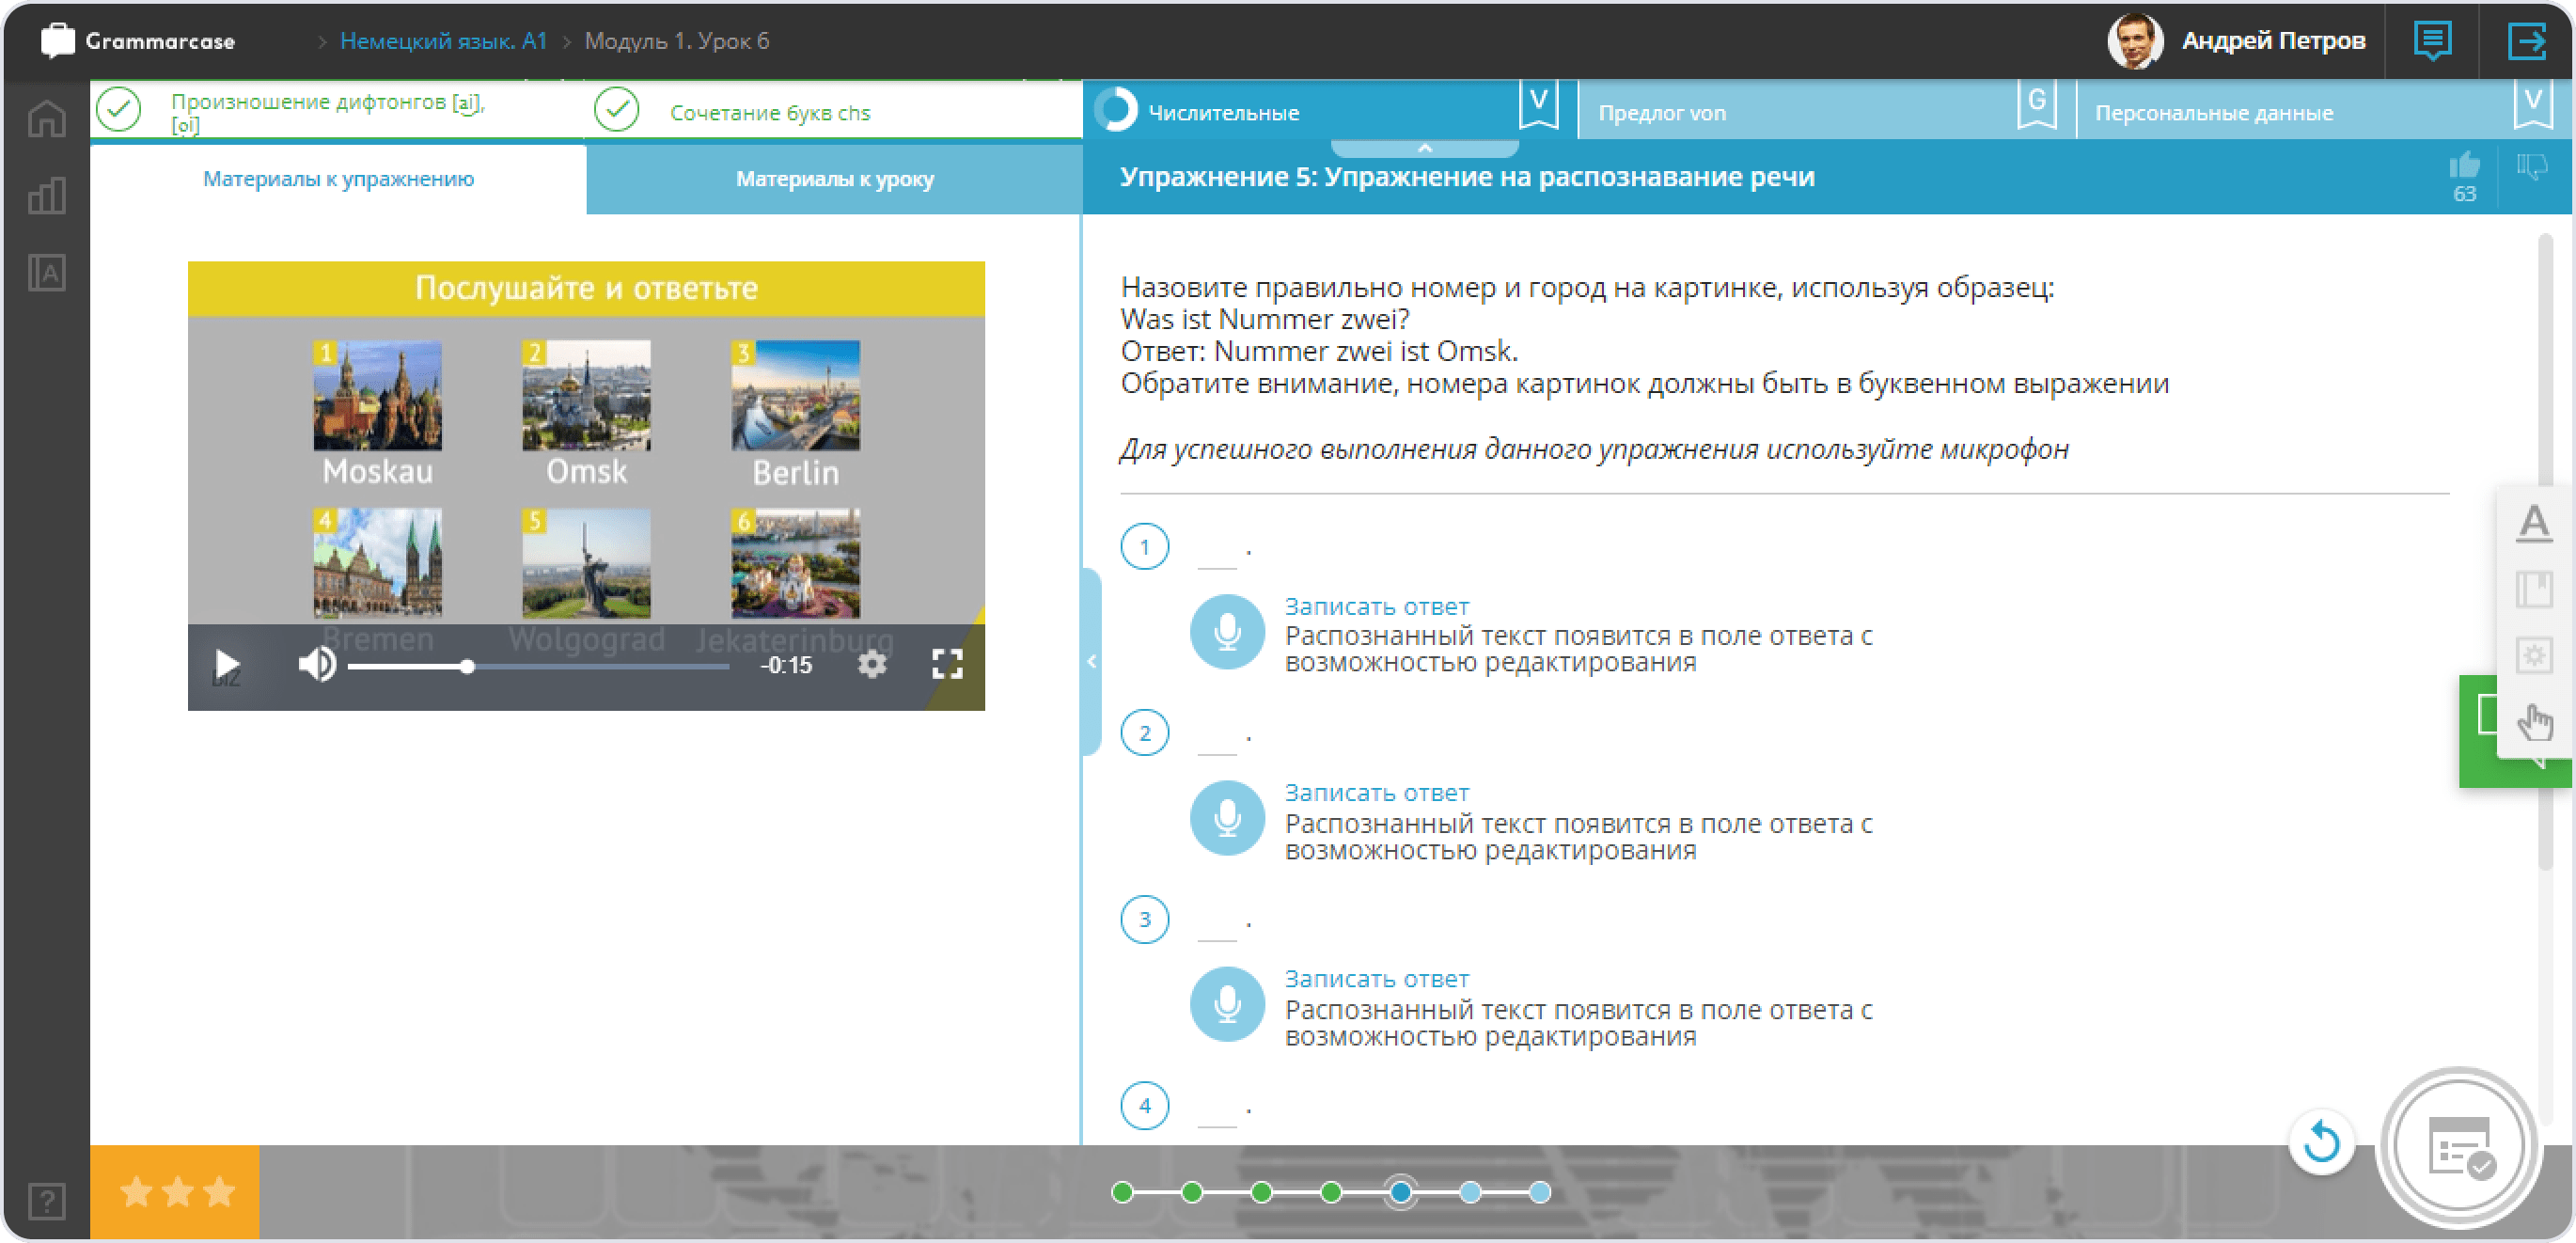Click Записать ответ link for question 3
2576x1243 pixels.
[x=1376, y=978]
